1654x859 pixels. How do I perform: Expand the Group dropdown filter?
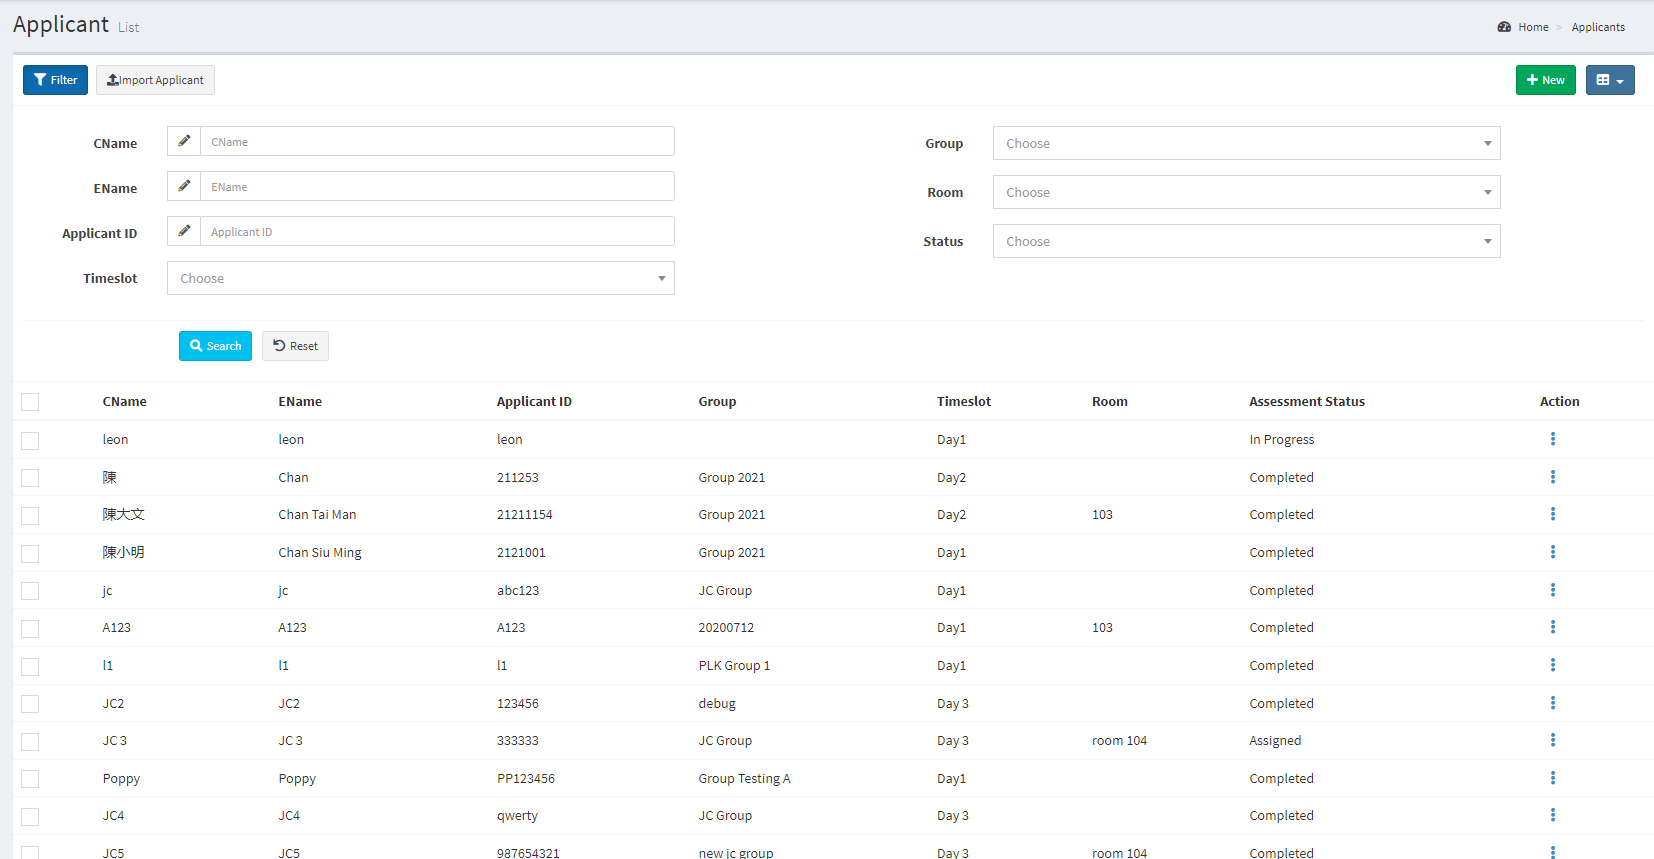tap(1245, 143)
